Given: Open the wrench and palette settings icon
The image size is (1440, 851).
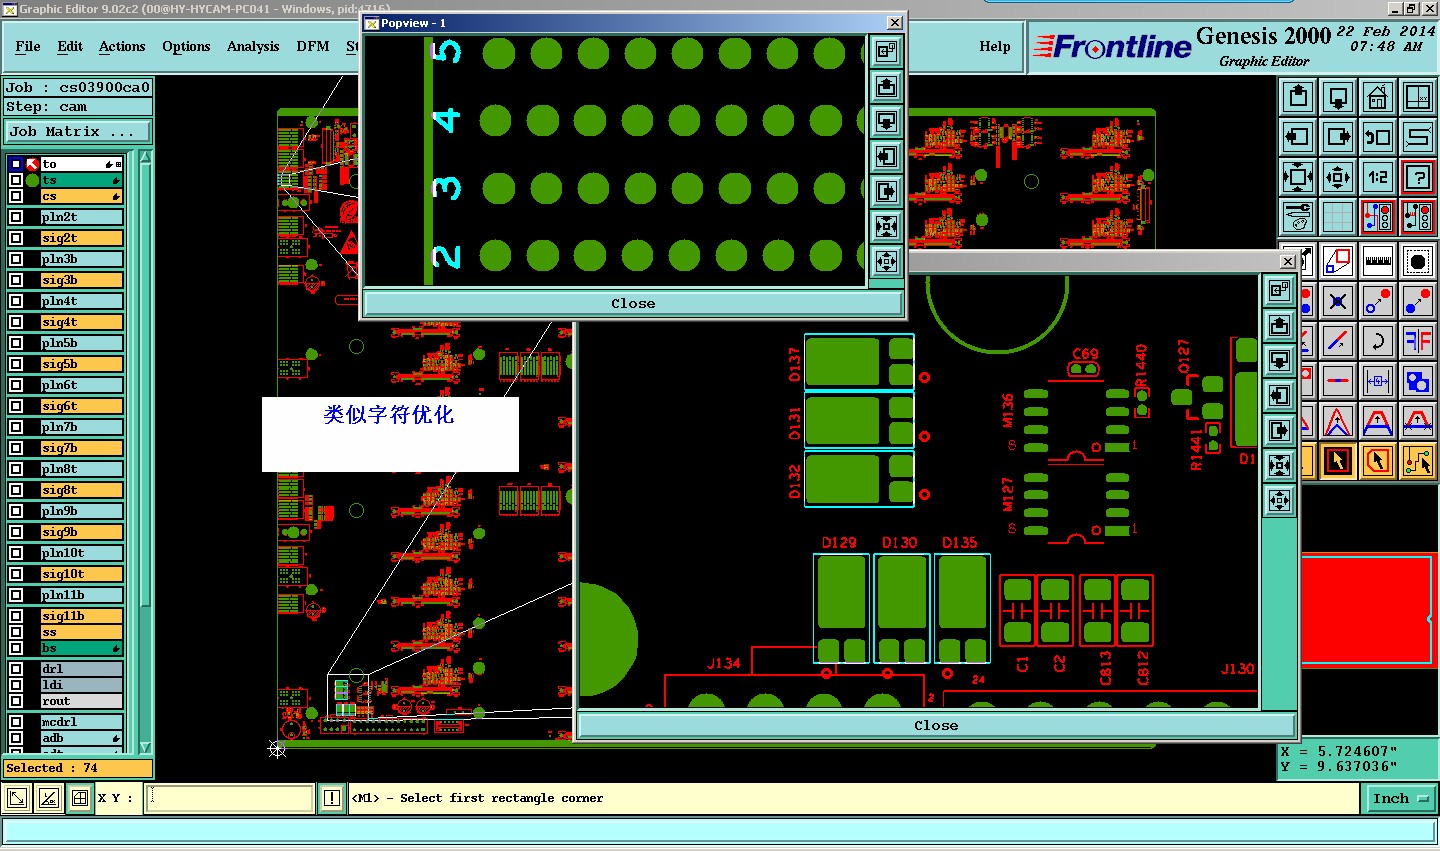Looking at the screenshot, I should [1298, 217].
